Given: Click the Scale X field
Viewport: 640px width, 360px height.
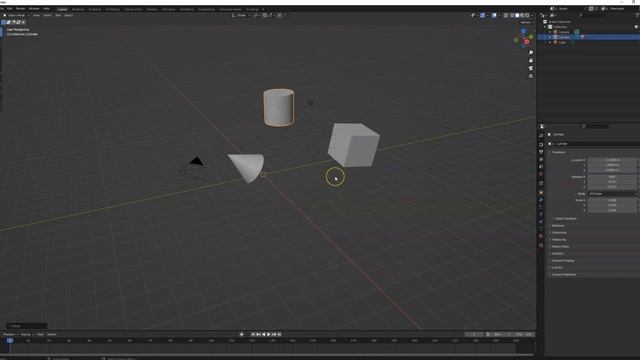Looking at the screenshot, I should pos(612,200).
